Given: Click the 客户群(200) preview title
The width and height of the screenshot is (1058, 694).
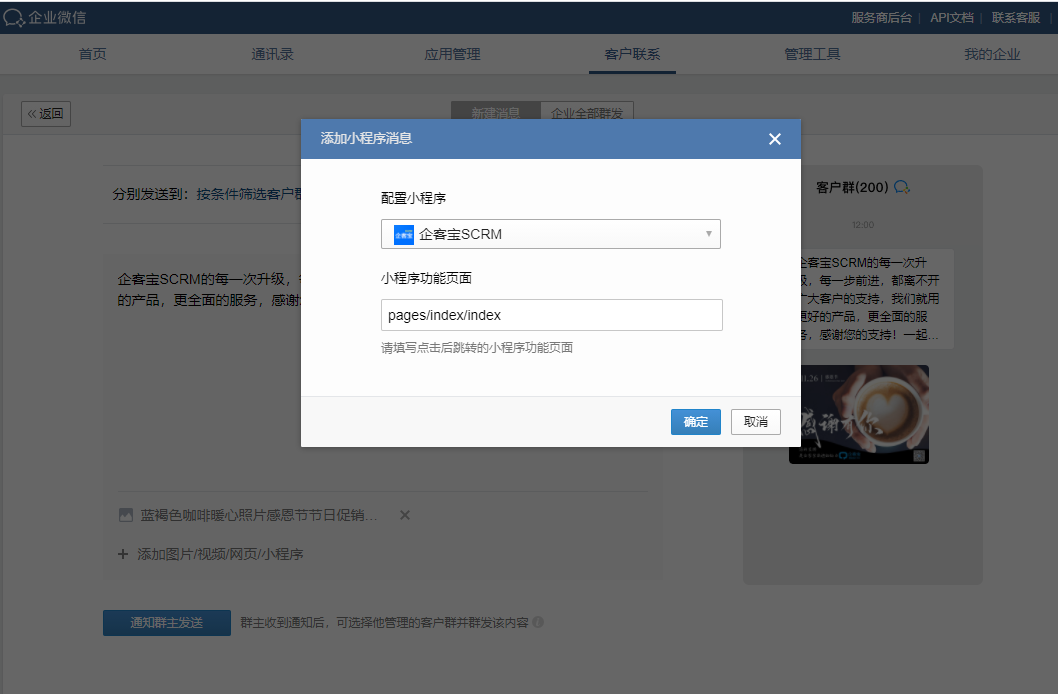Looking at the screenshot, I should click(x=852, y=187).
